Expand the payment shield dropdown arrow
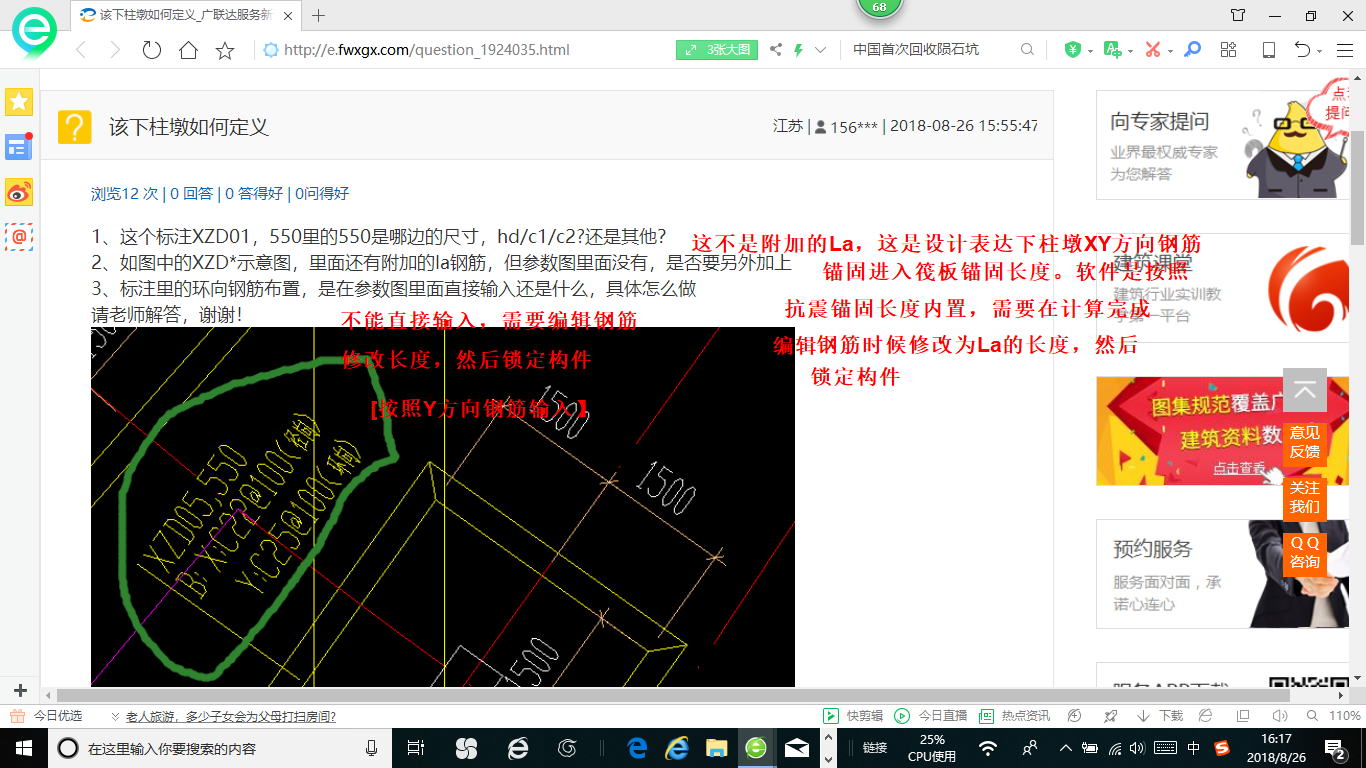Screen dimensions: 1366x768 tap(1091, 51)
